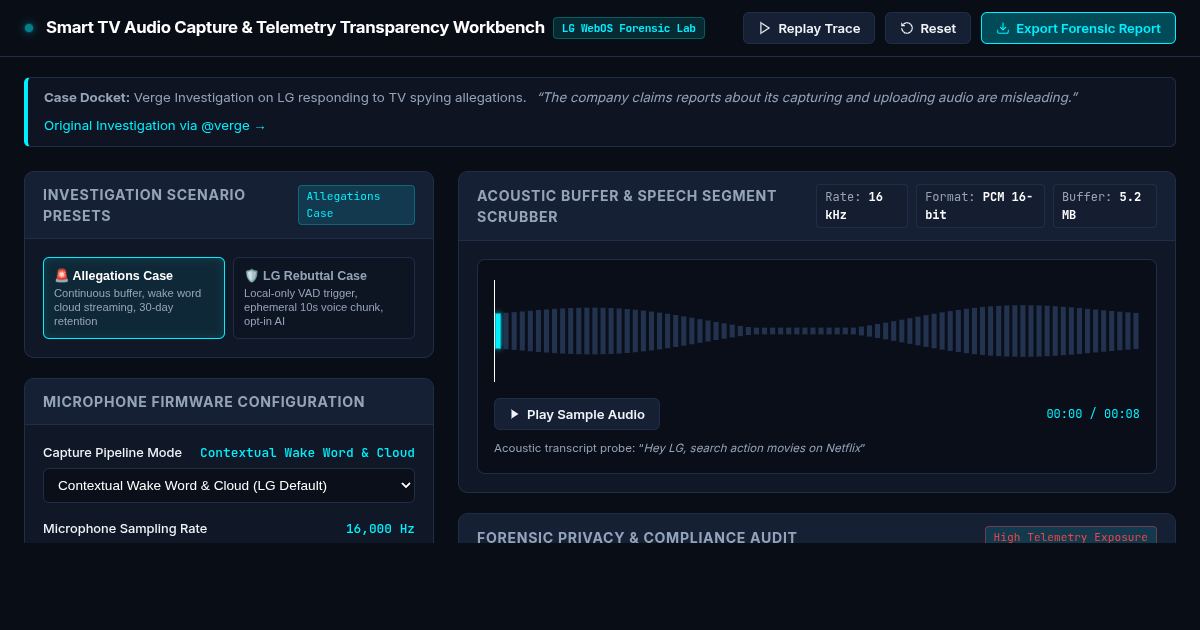Image resolution: width=1200 pixels, height=630 pixels.
Task: Click the acoustic transcript probe text
Action: [x=679, y=448]
